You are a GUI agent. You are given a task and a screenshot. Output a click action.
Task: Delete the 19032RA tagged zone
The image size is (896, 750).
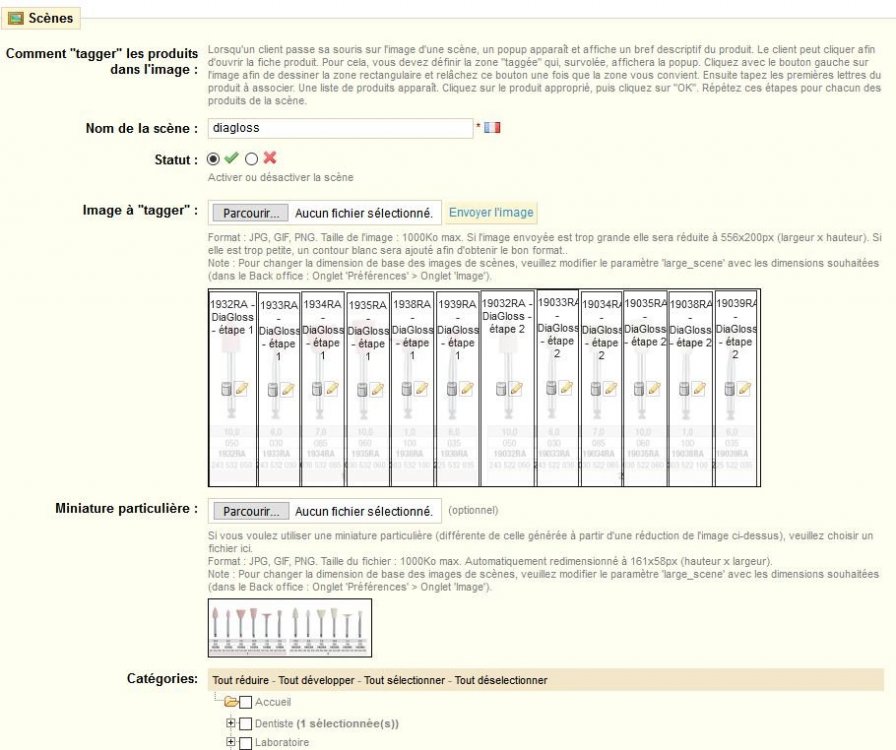(501, 389)
